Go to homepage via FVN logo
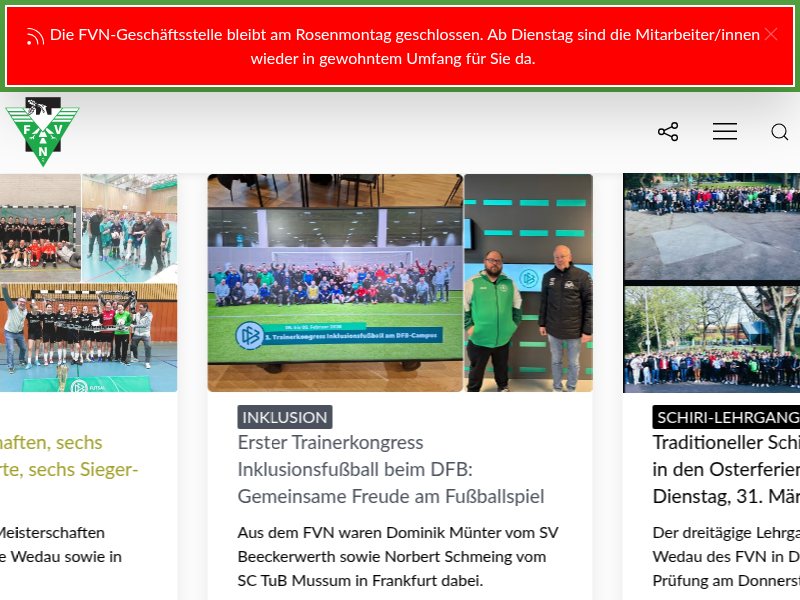Image resolution: width=800 pixels, height=600 pixels. [x=42, y=131]
